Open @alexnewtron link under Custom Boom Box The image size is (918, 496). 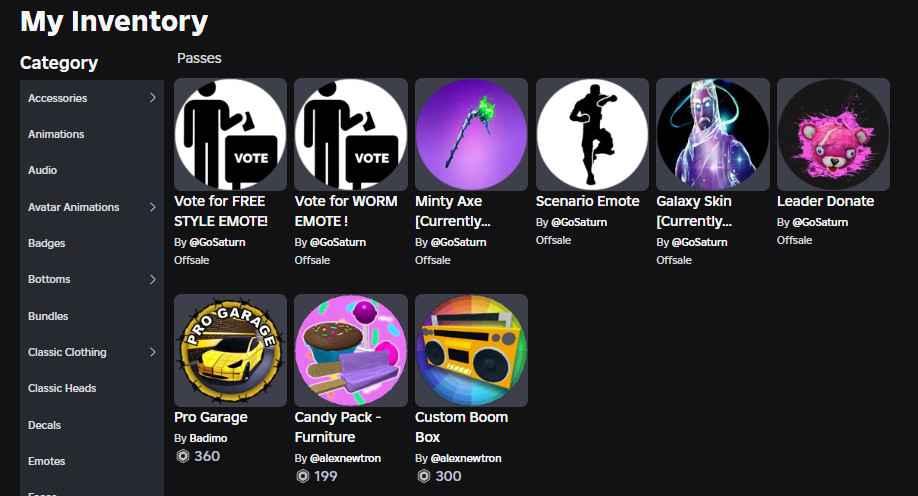pos(466,458)
